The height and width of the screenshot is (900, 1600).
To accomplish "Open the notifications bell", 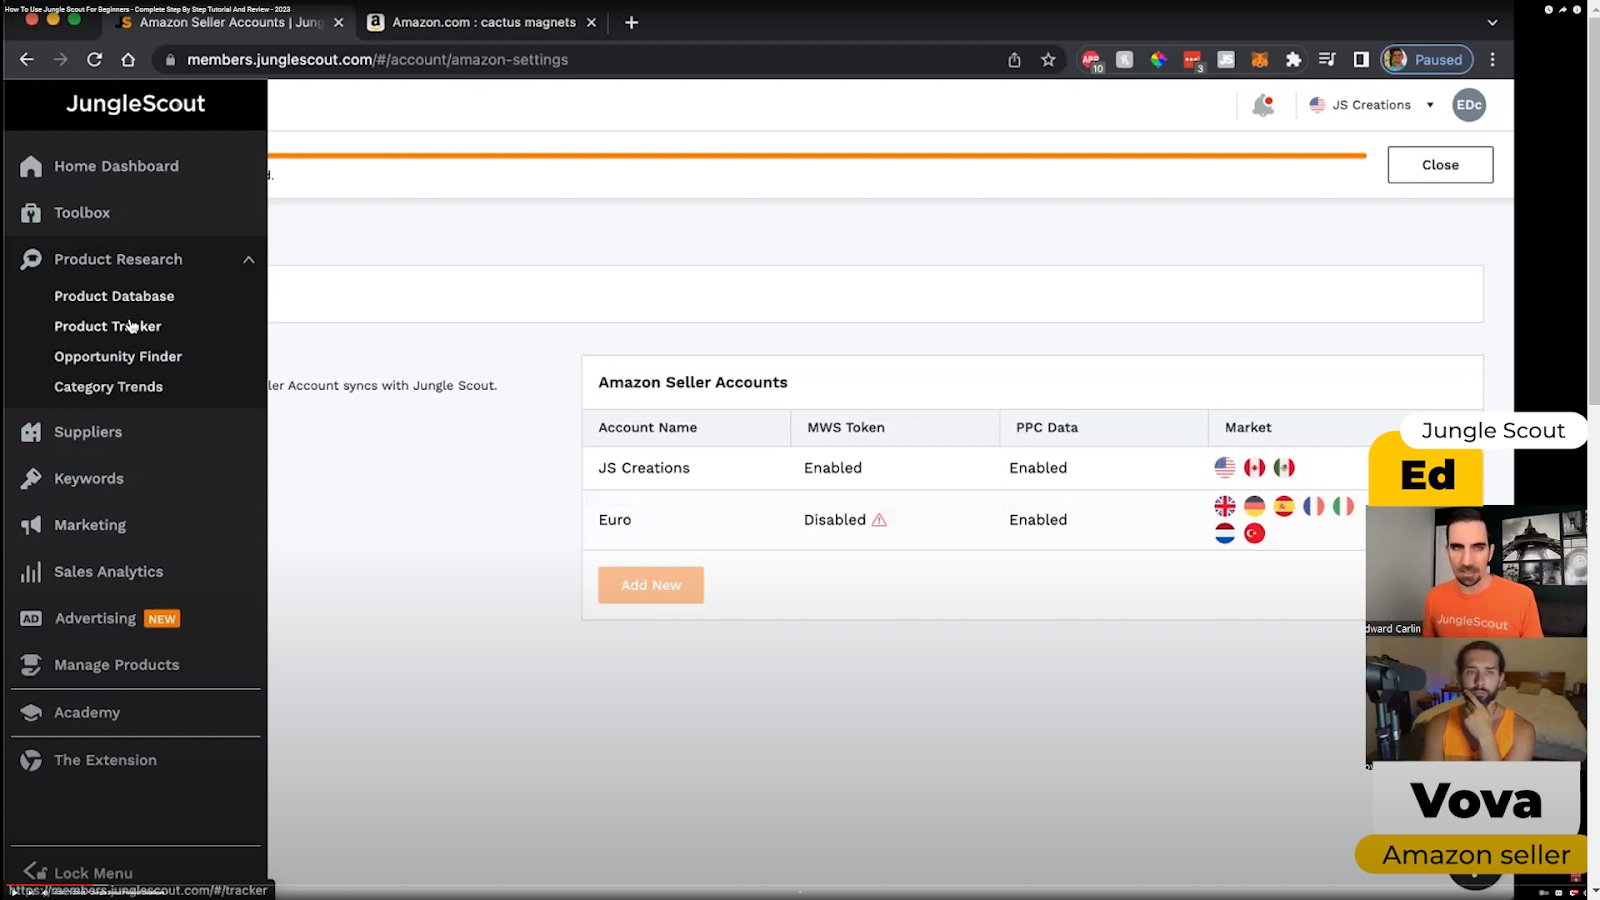I will [x=1263, y=105].
